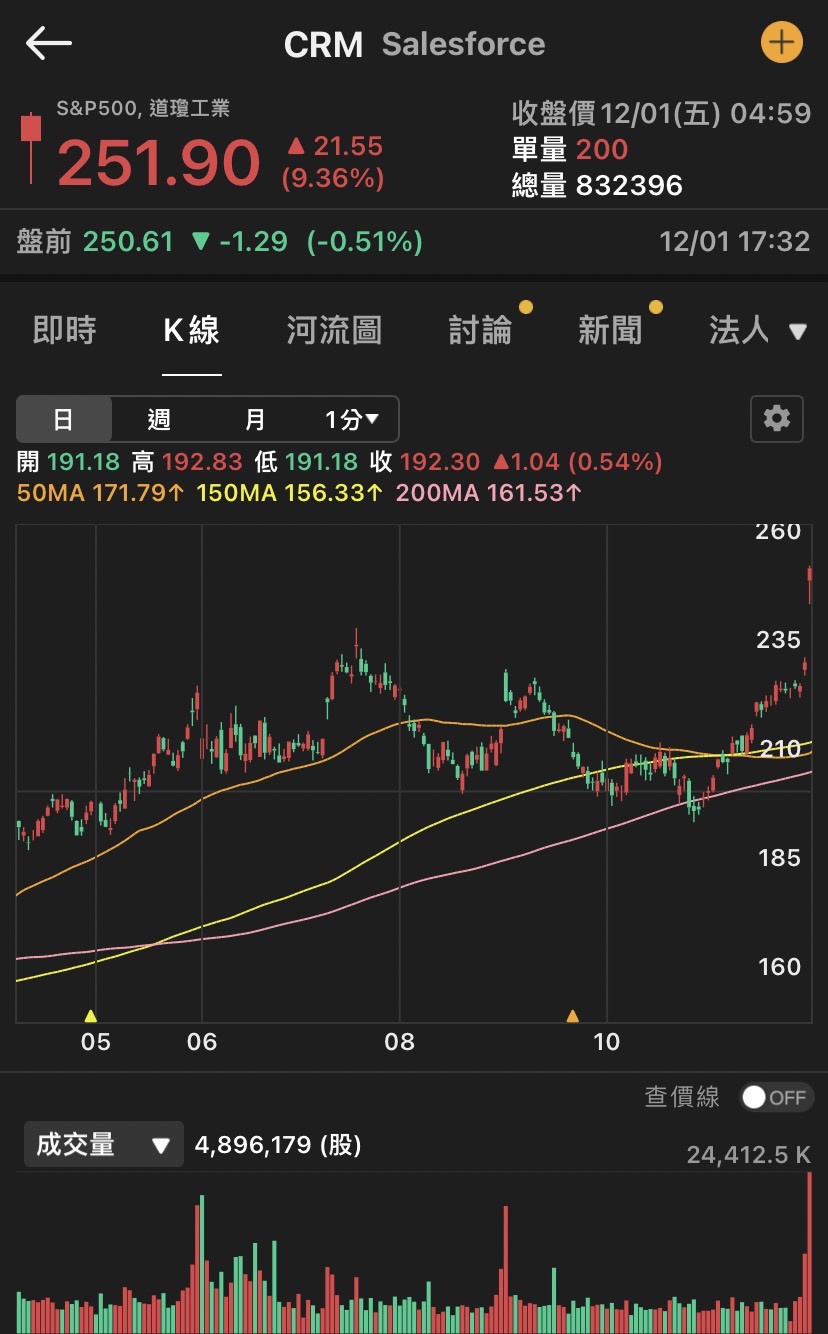This screenshot has height=1334, width=828.
Task: Tap the red candlestick icon beside price
Action: [x=31, y=146]
